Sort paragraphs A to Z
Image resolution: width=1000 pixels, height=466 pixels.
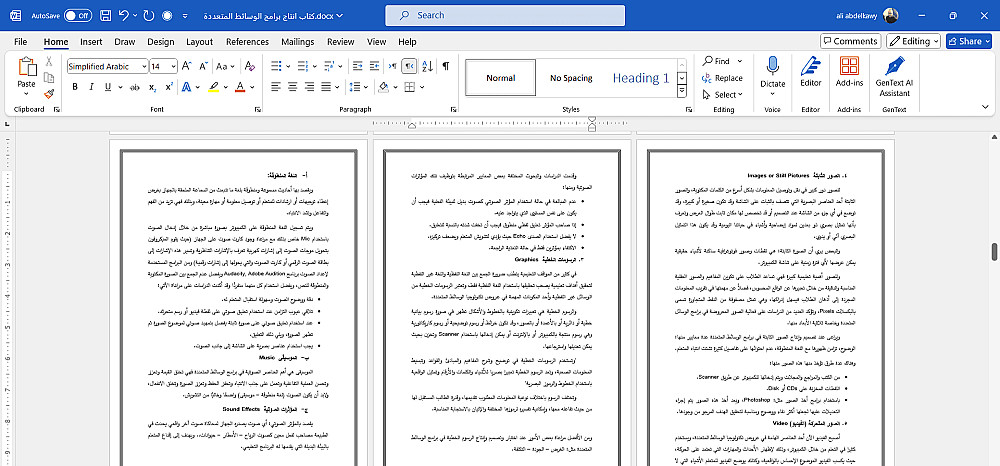pyautogui.click(x=428, y=66)
